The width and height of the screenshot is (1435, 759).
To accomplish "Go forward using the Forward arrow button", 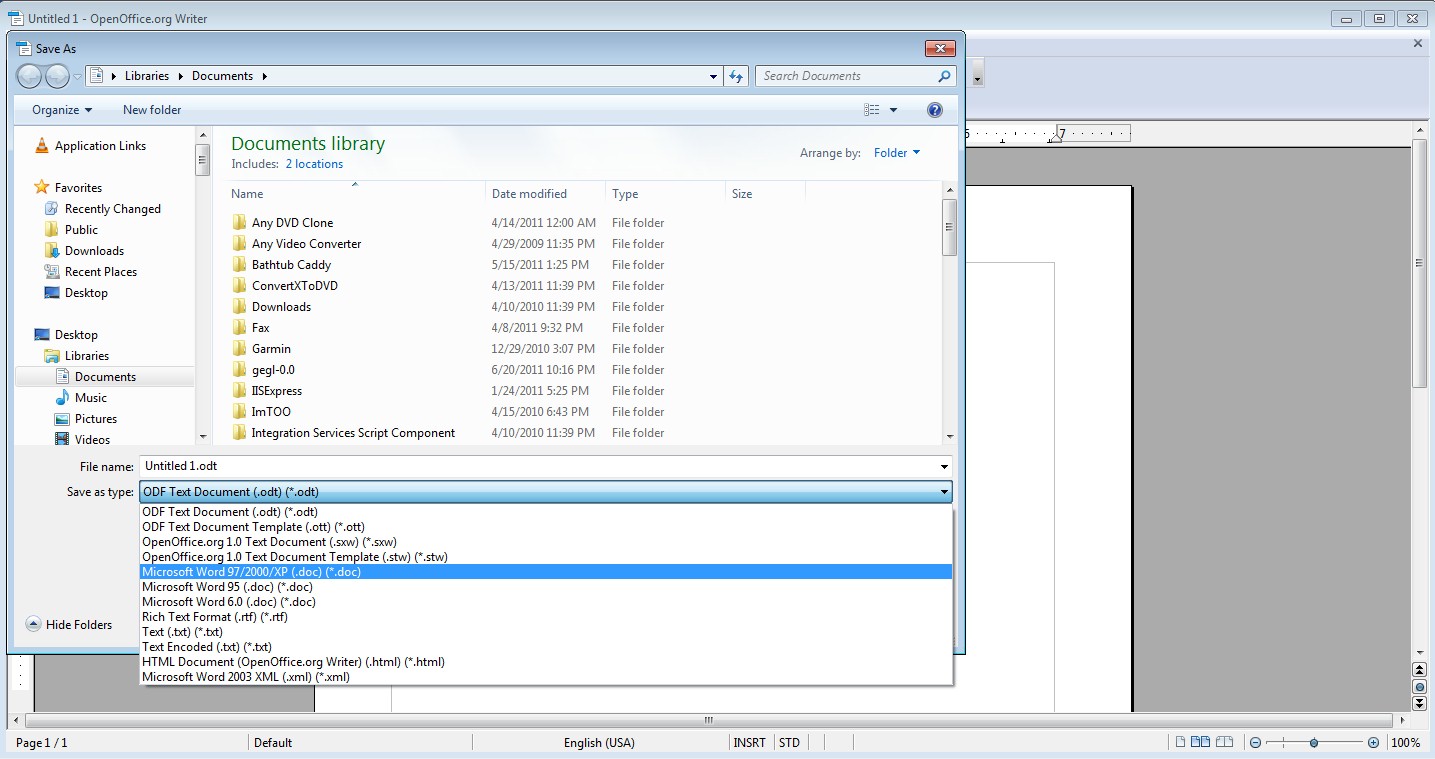I will click(x=57, y=76).
